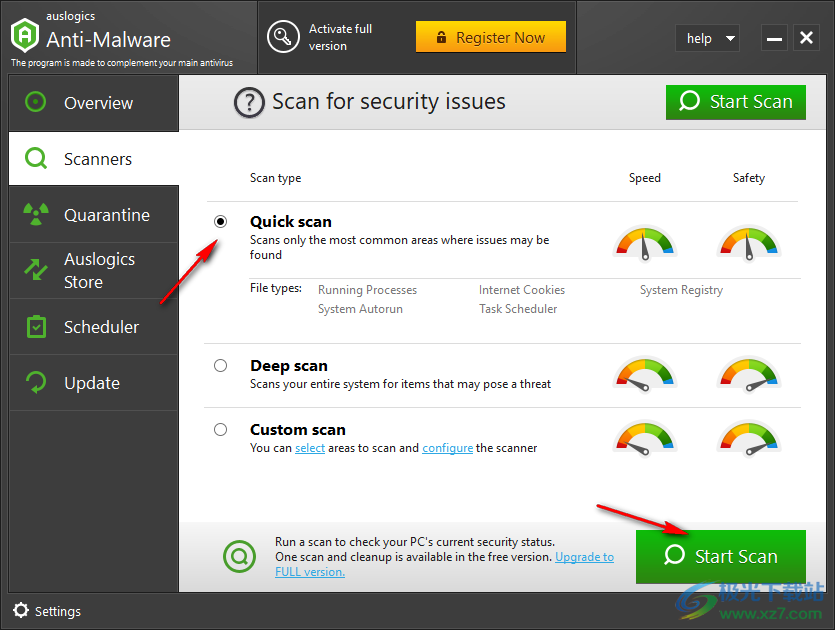Click the Overview target icon
Image resolution: width=835 pixels, height=630 pixels.
(36, 102)
